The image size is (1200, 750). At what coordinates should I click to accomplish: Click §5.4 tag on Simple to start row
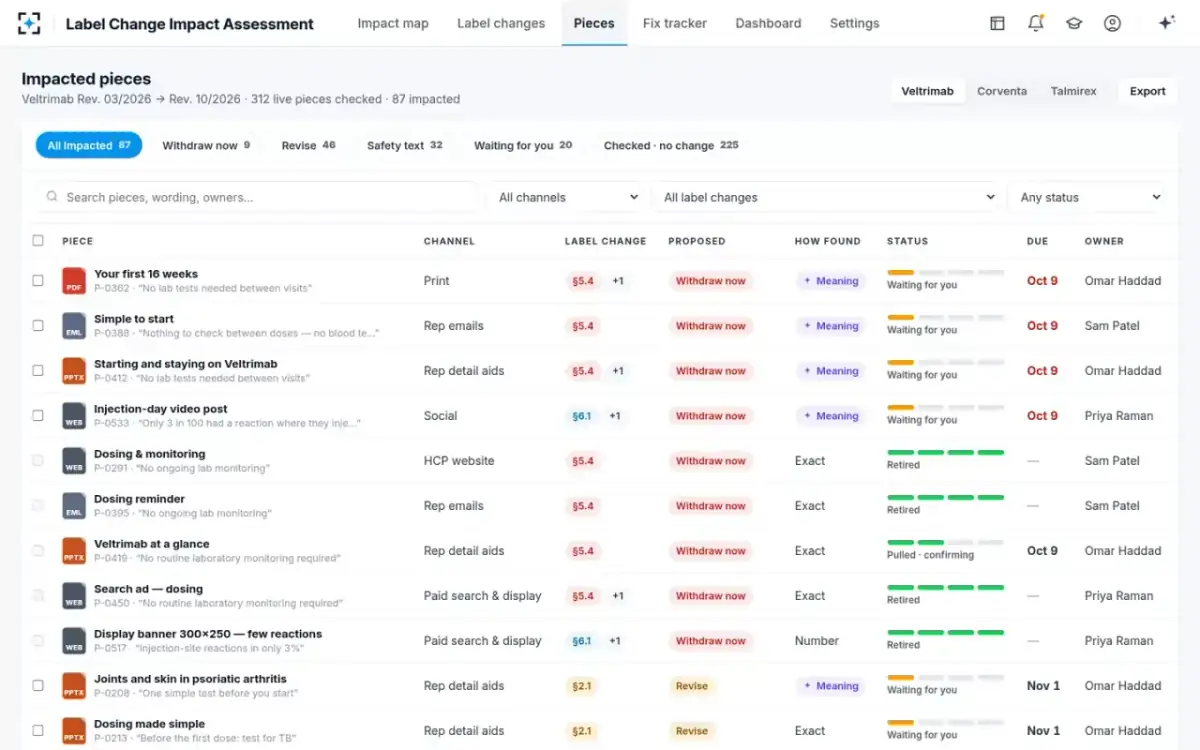tap(583, 326)
